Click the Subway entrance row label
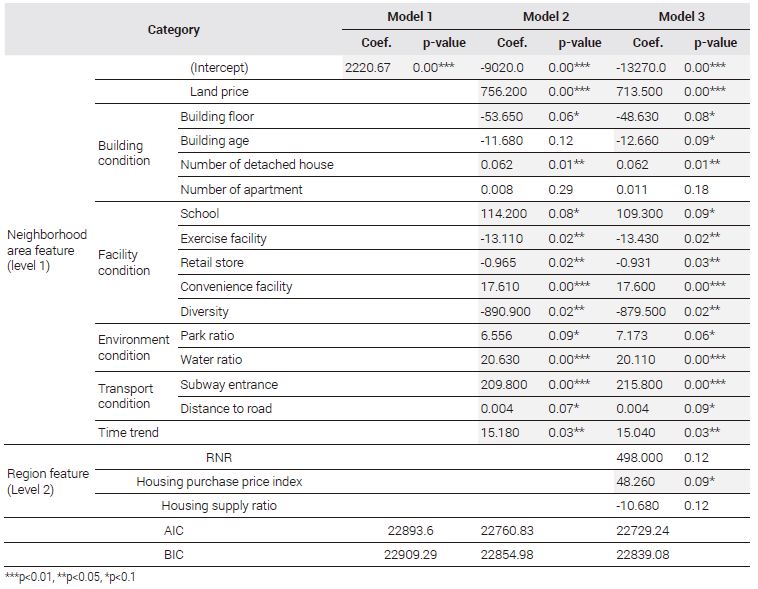This screenshot has height=589, width=758. [229, 385]
